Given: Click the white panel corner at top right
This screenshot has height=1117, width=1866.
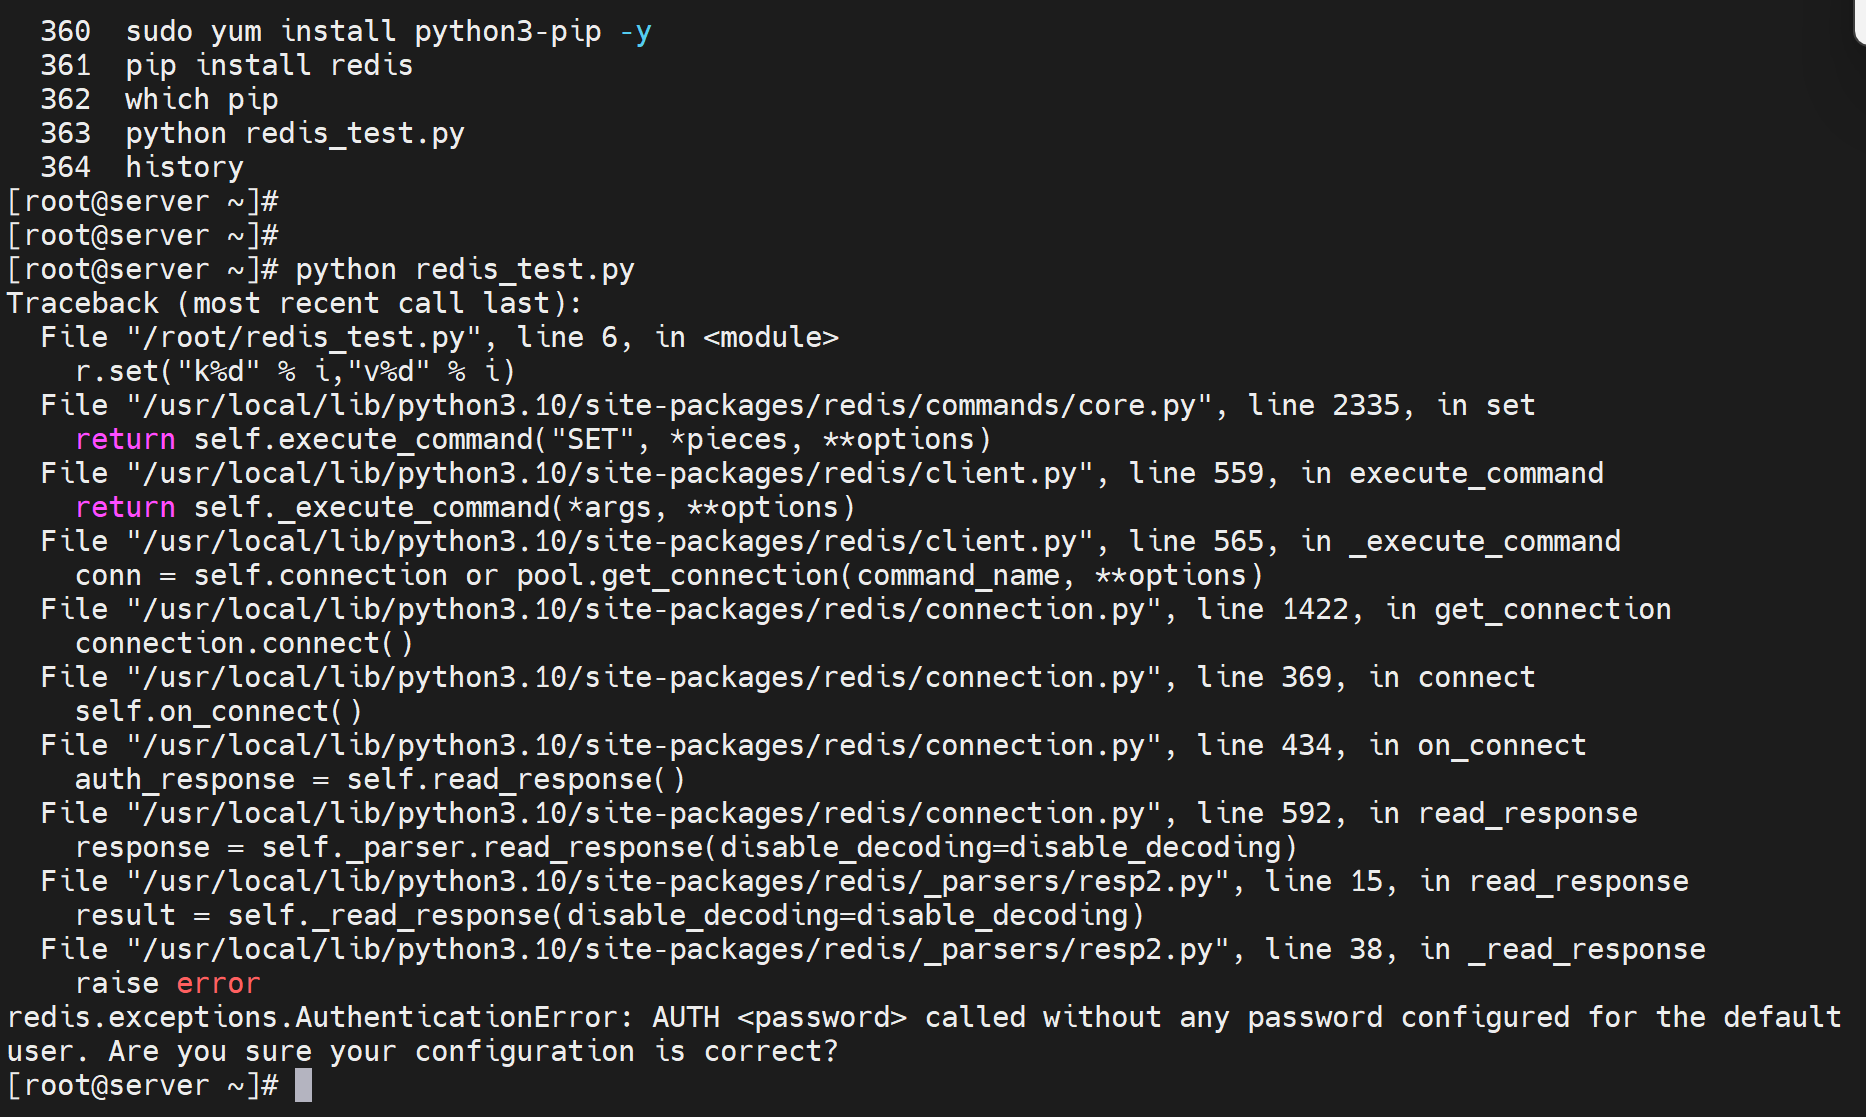Looking at the screenshot, I should pyautogui.click(x=1860, y=20).
